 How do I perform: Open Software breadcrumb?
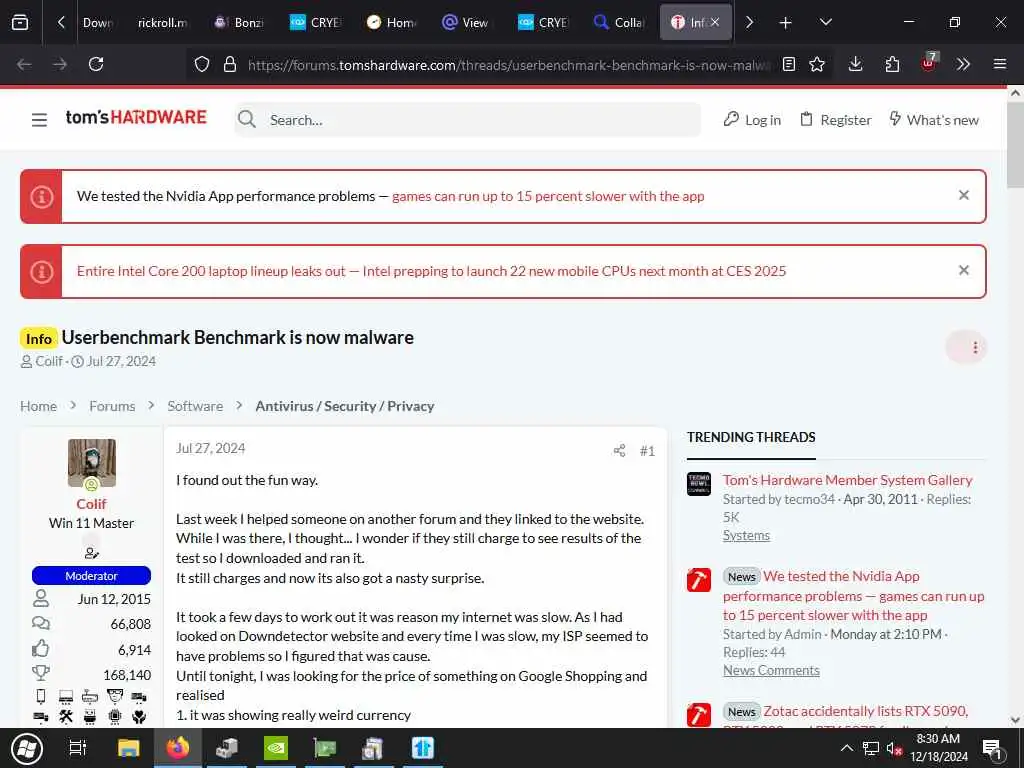[x=195, y=406]
